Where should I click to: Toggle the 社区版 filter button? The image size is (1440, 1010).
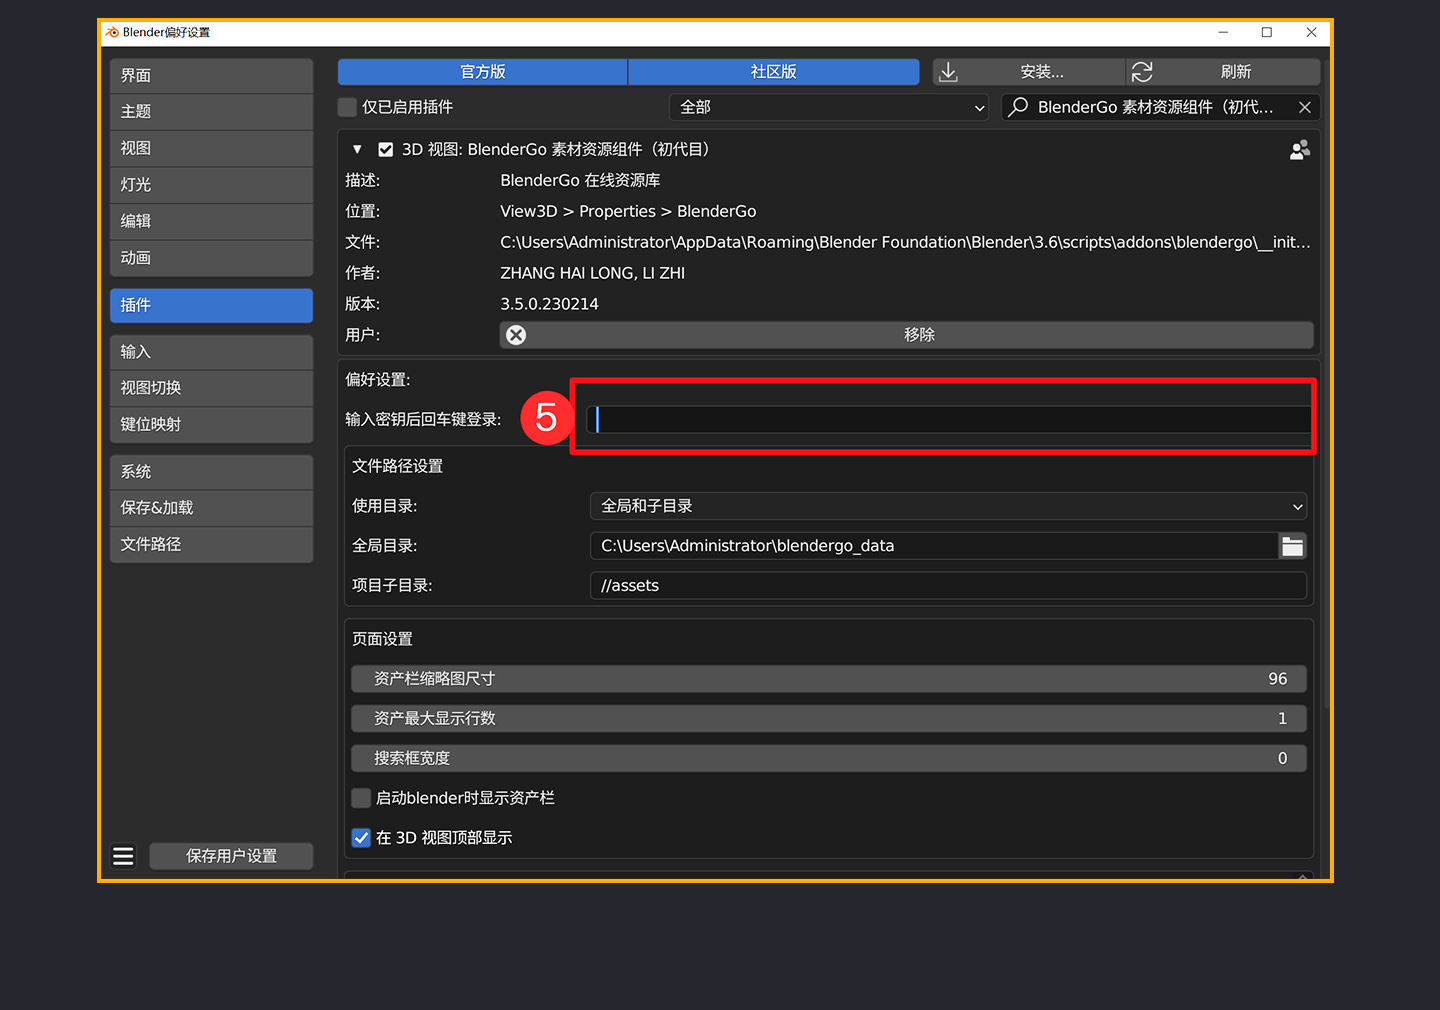774,72
